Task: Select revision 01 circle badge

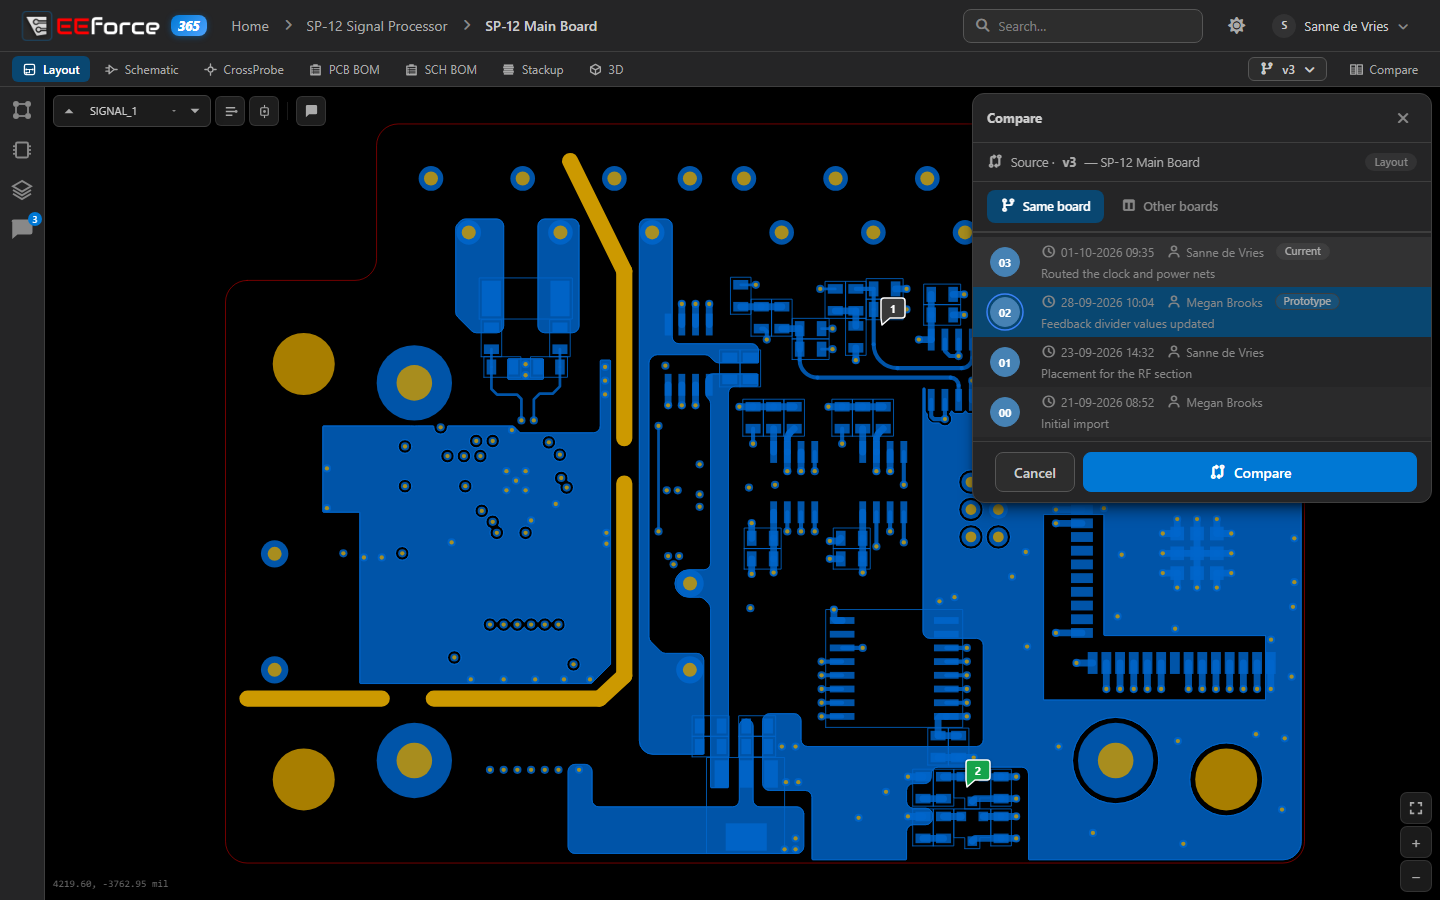Action: pyautogui.click(x=1005, y=363)
